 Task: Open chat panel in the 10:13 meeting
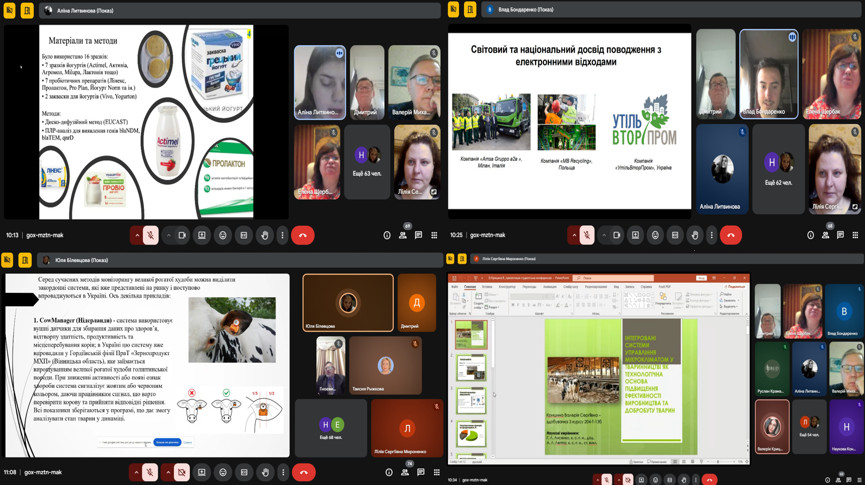[418, 236]
